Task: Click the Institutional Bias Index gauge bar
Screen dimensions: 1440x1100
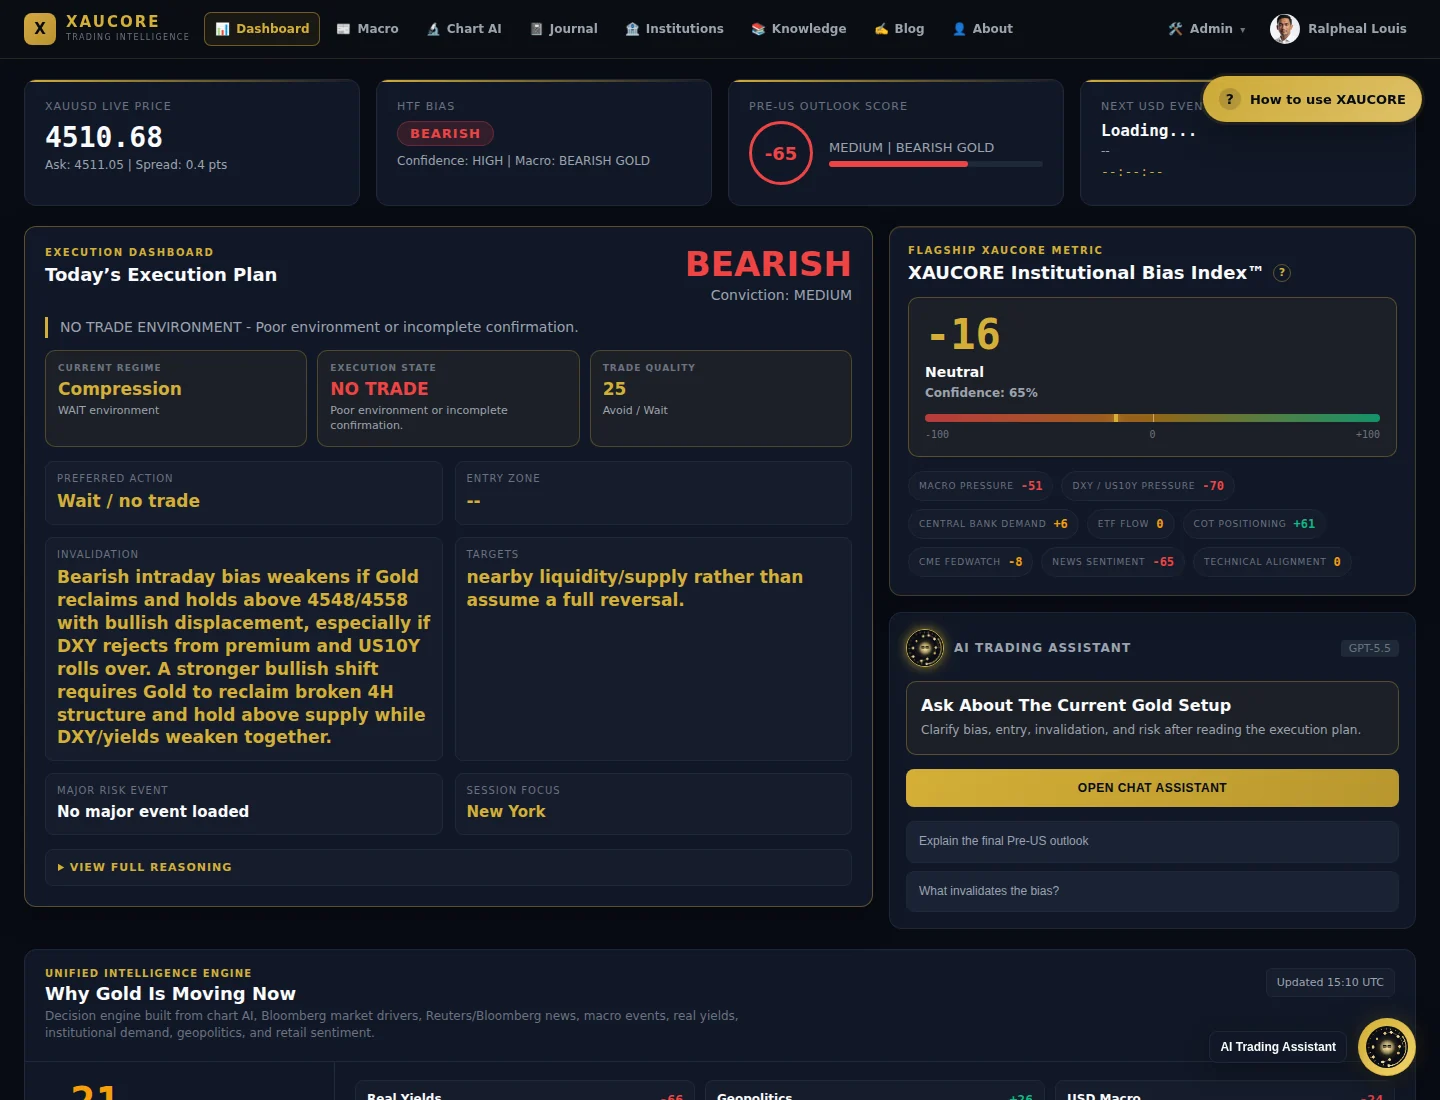Action: click(1152, 418)
